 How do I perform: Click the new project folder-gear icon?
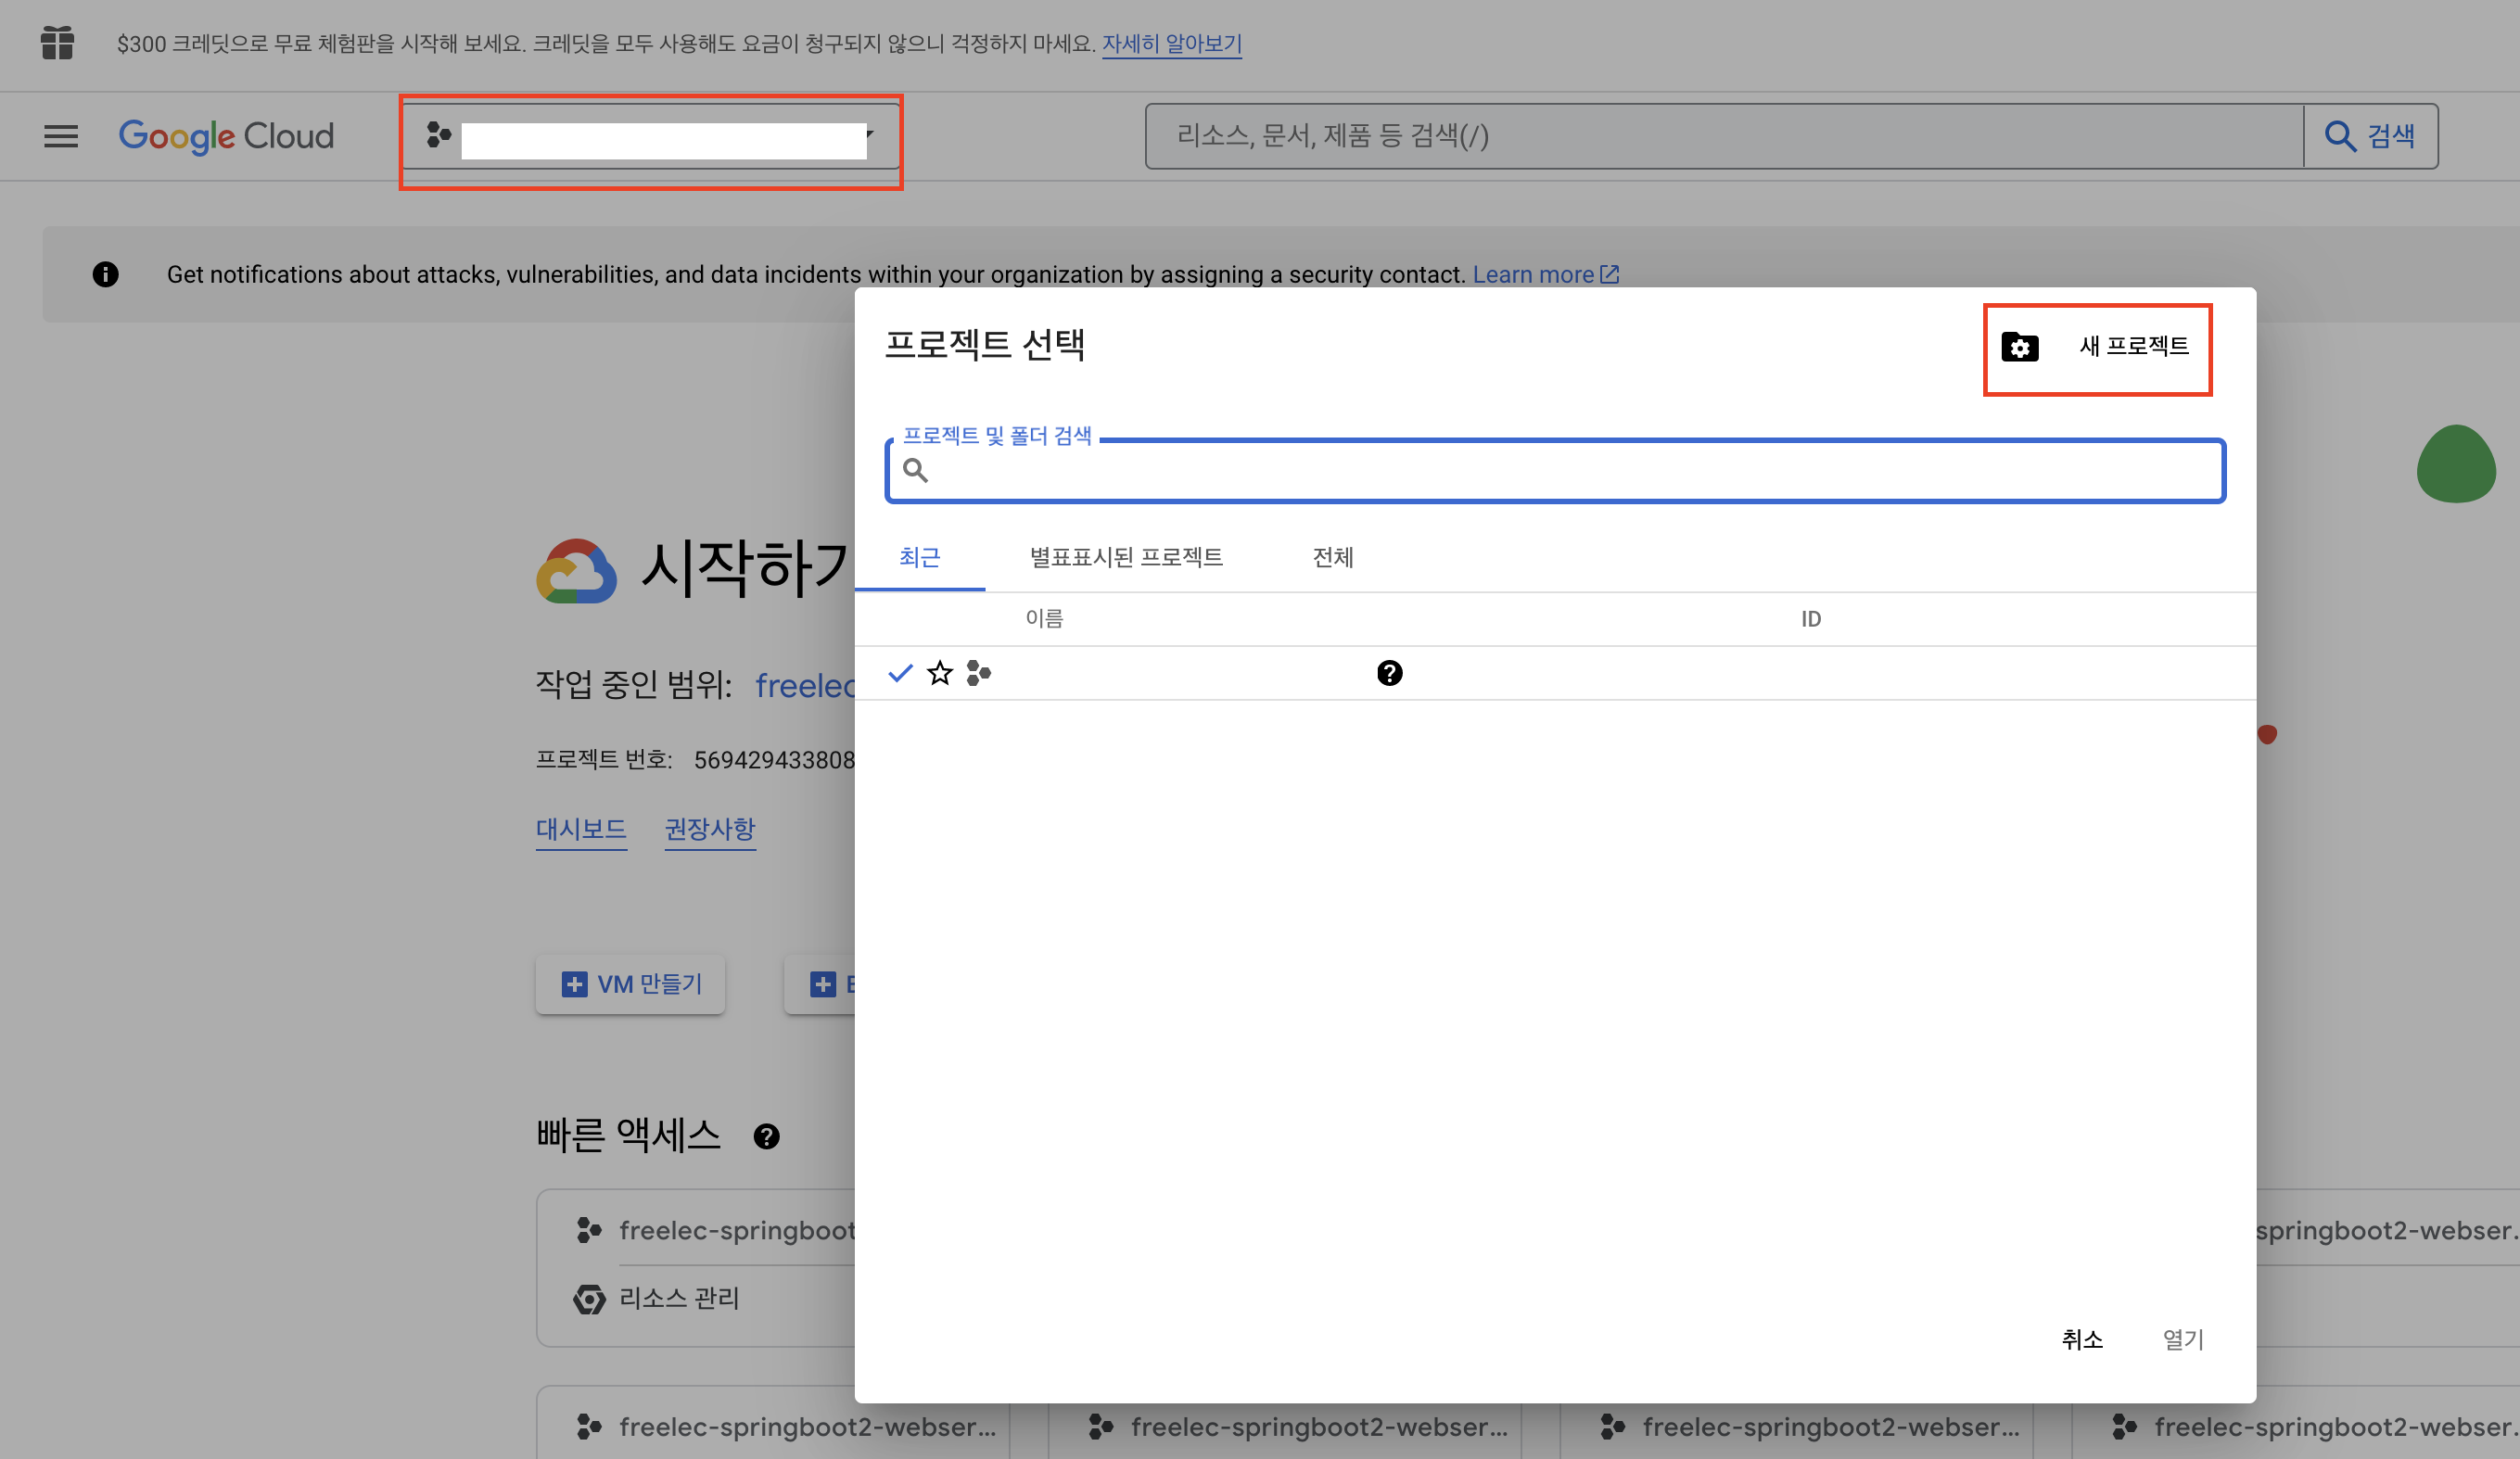pos(2019,347)
